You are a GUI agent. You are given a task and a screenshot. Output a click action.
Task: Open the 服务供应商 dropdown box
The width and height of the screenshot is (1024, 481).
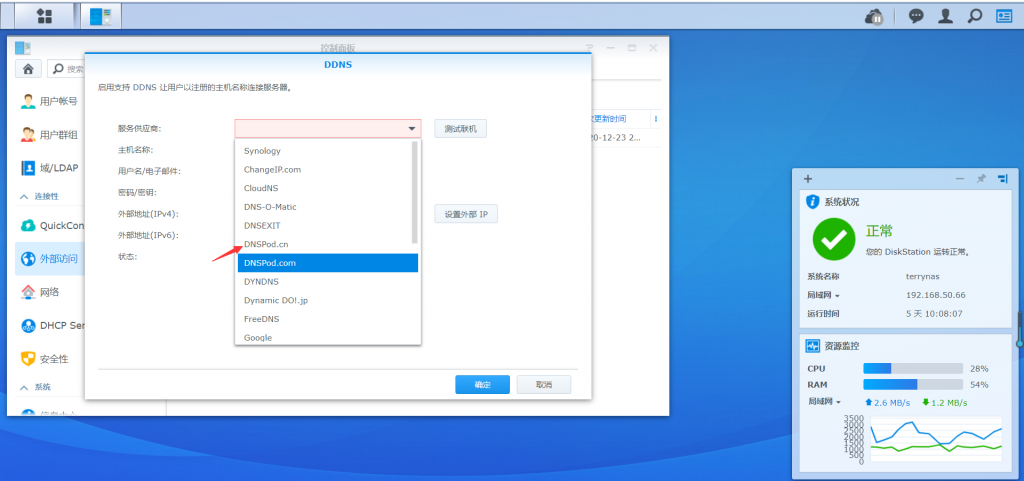coord(328,129)
